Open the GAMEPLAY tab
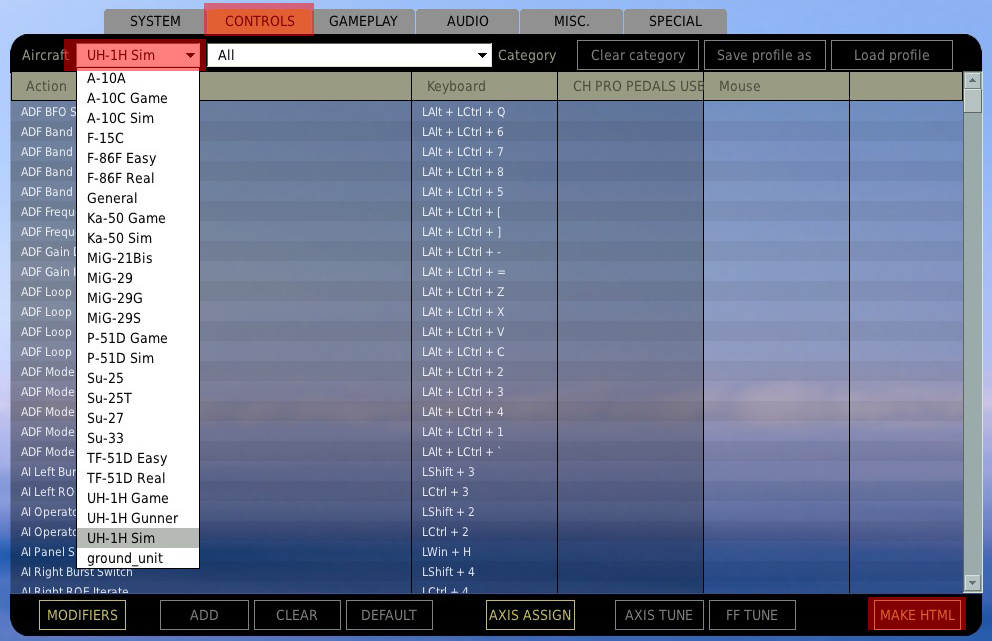This screenshot has height=641, width=992. coord(363,21)
